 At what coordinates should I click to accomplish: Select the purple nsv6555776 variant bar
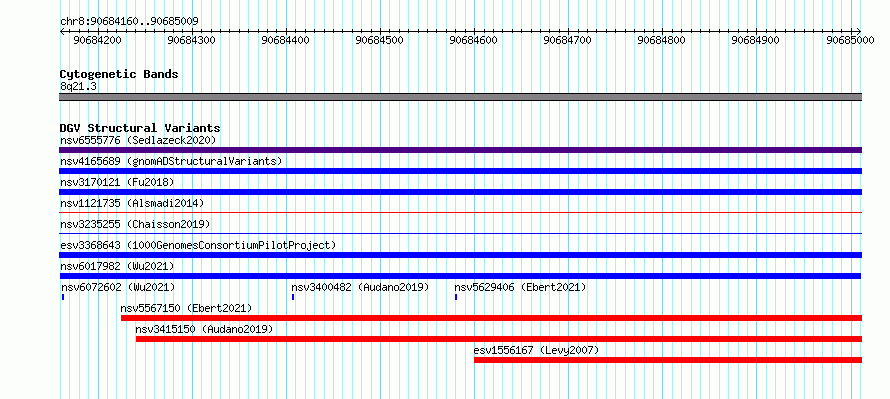[460, 150]
